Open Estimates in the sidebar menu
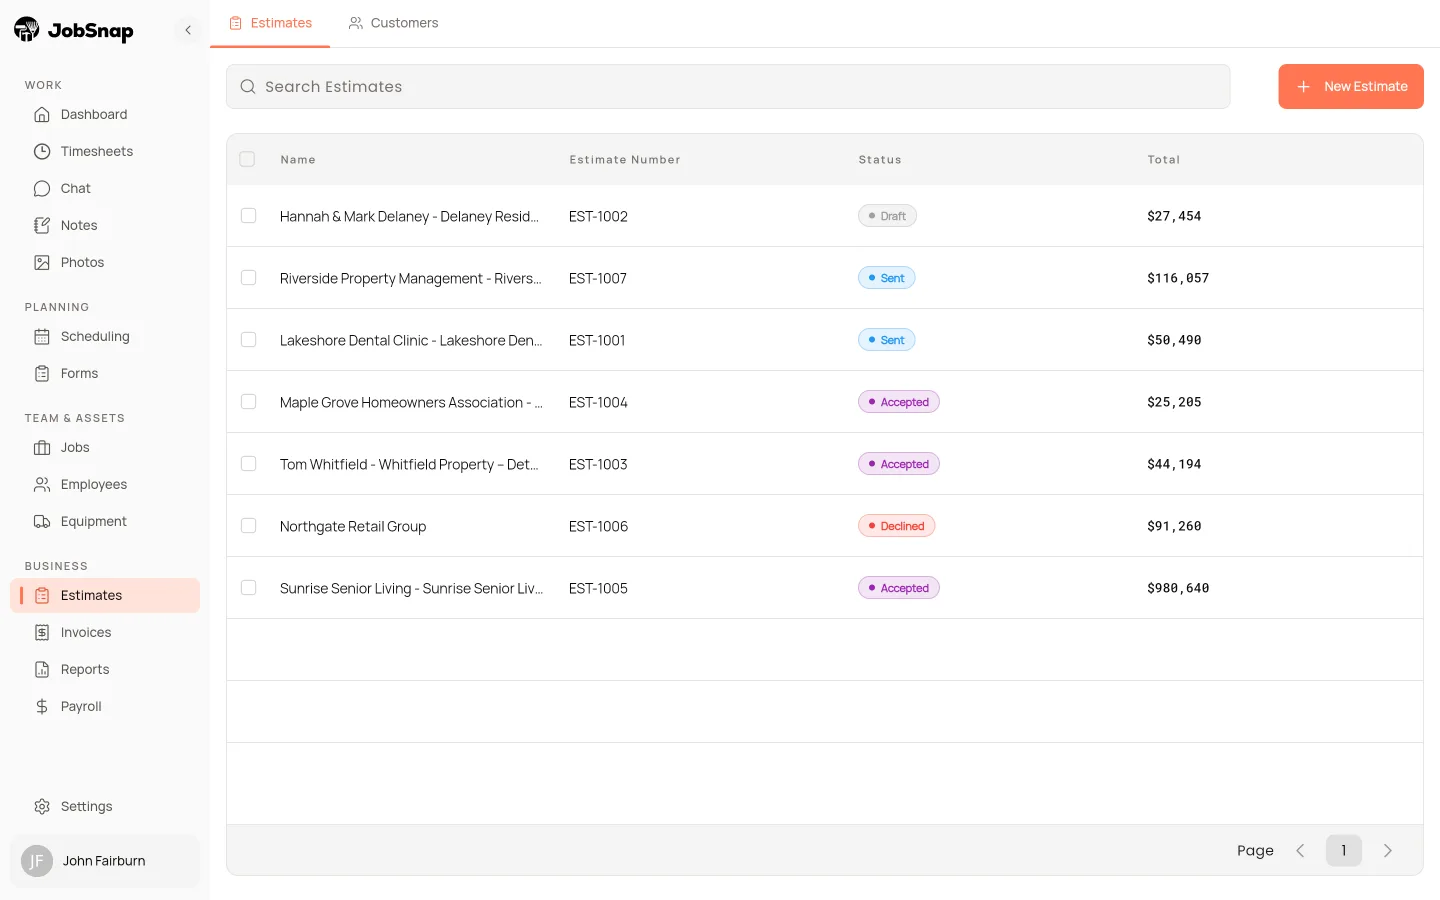Screen dimensions: 1440x900 tap(105, 596)
